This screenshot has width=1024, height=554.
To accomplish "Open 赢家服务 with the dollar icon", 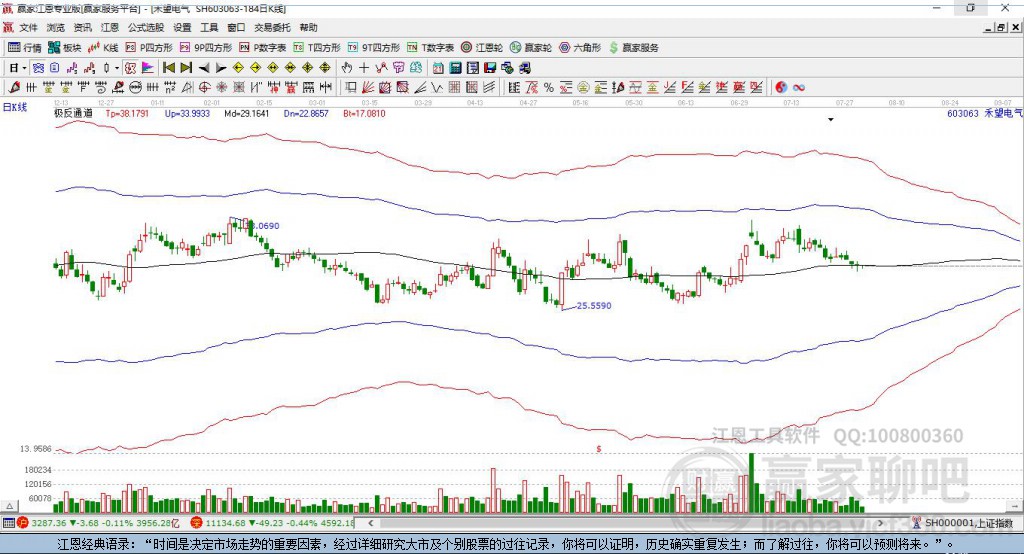I will [633, 48].
